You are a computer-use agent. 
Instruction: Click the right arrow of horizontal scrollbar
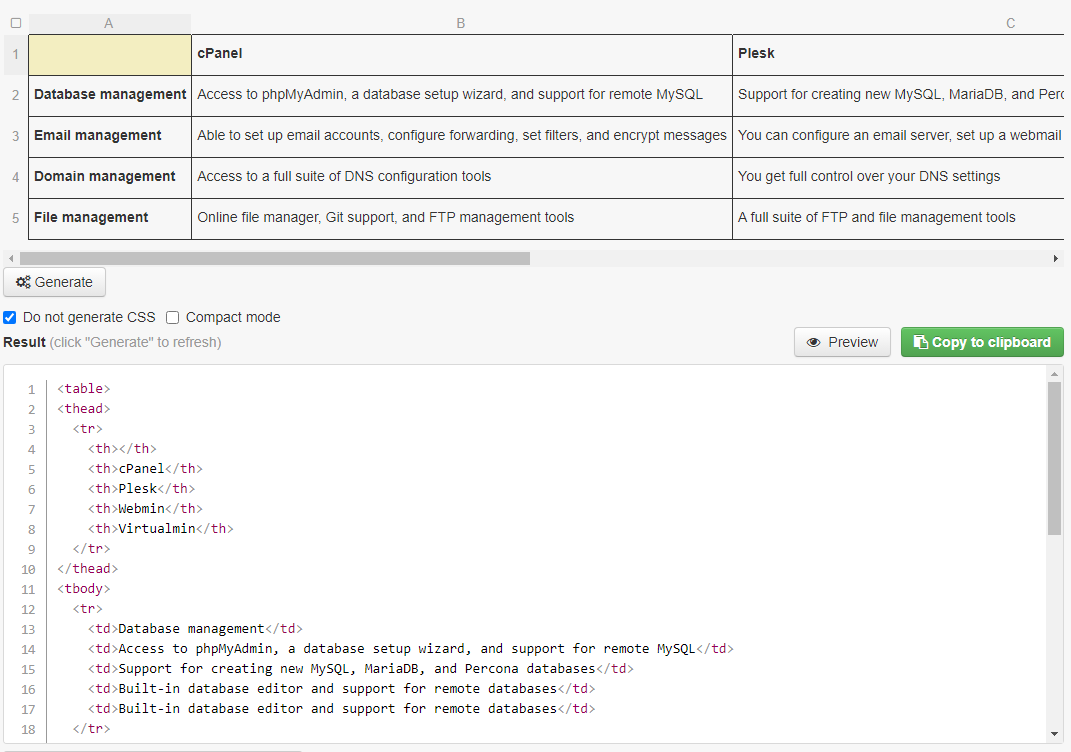click(x=1056, y=258)
